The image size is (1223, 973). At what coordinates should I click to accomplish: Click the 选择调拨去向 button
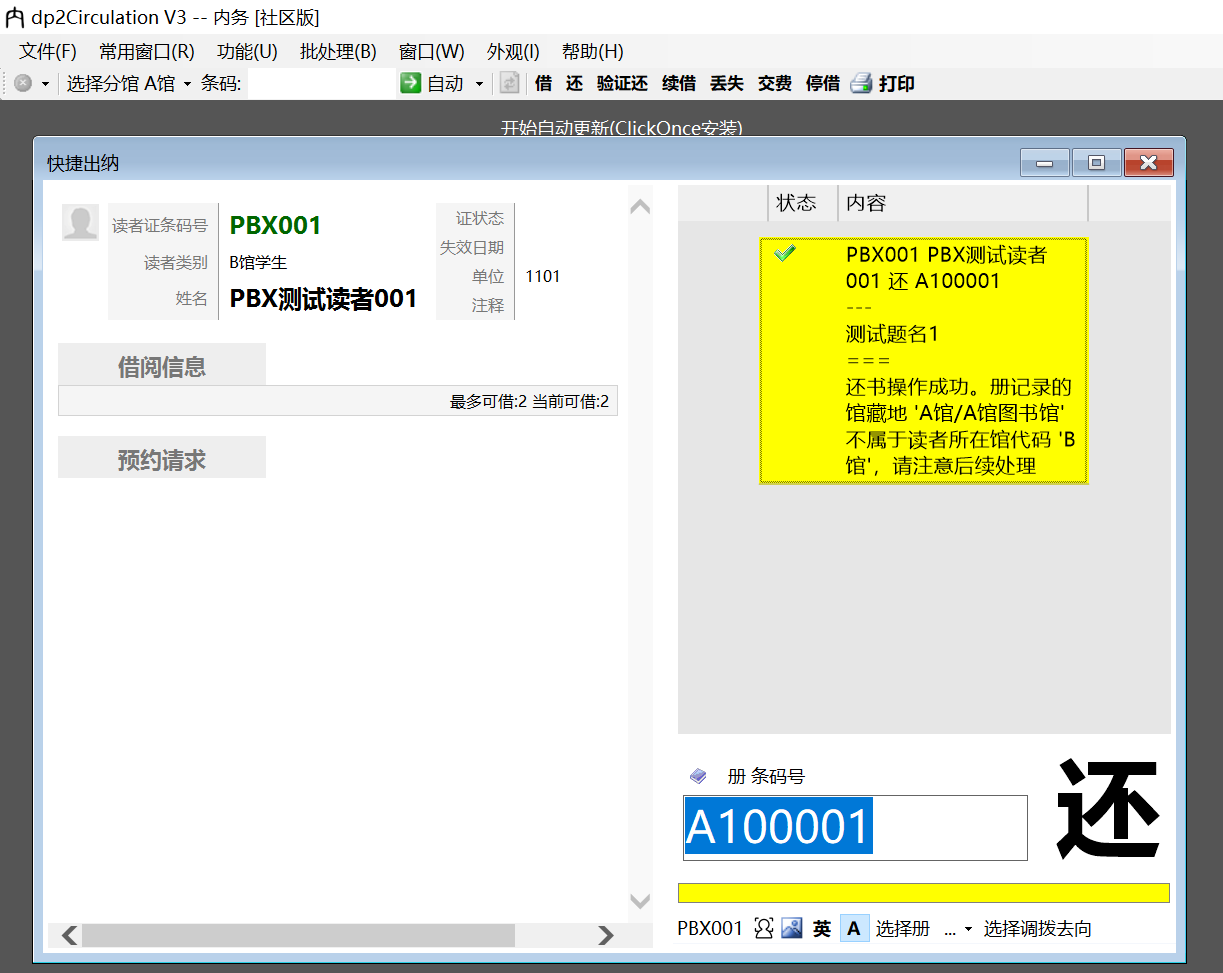(1038, 929)
